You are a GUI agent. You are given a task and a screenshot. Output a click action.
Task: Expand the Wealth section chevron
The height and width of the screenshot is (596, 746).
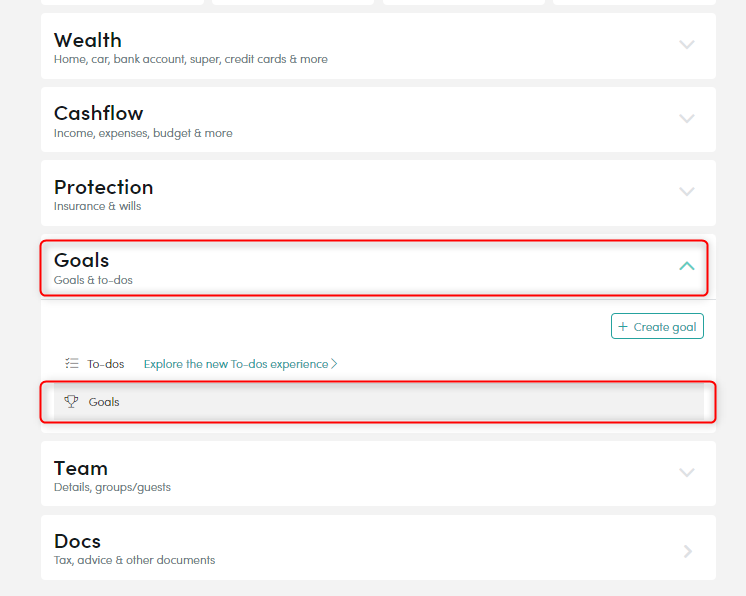[687, 45]
